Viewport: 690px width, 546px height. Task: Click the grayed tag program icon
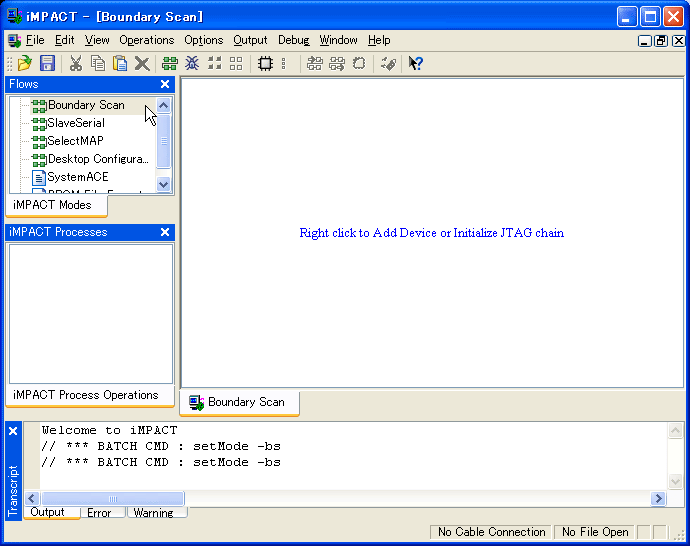click(388, 63)
